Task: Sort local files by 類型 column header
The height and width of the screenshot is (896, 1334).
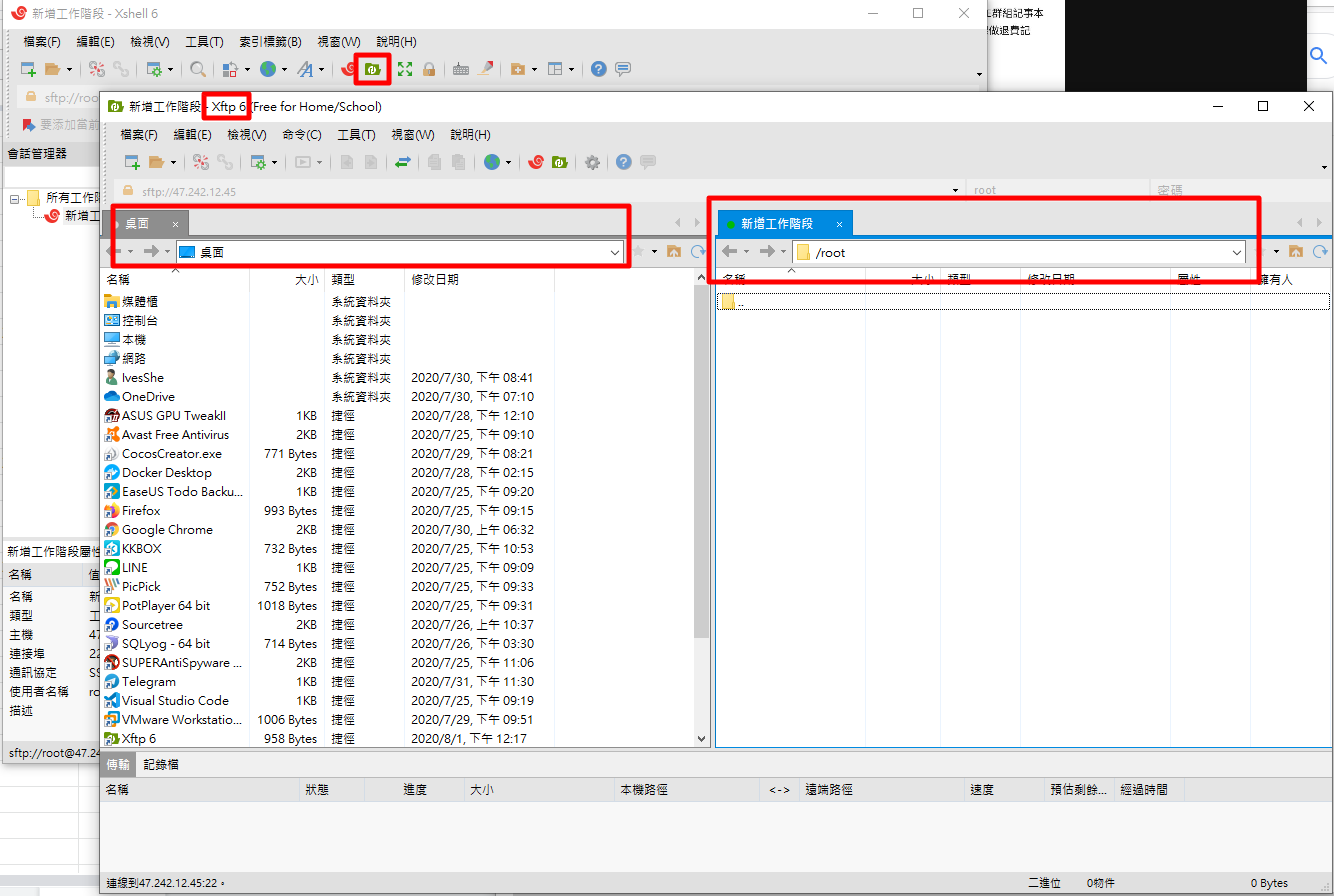Action: pos(365,280)
